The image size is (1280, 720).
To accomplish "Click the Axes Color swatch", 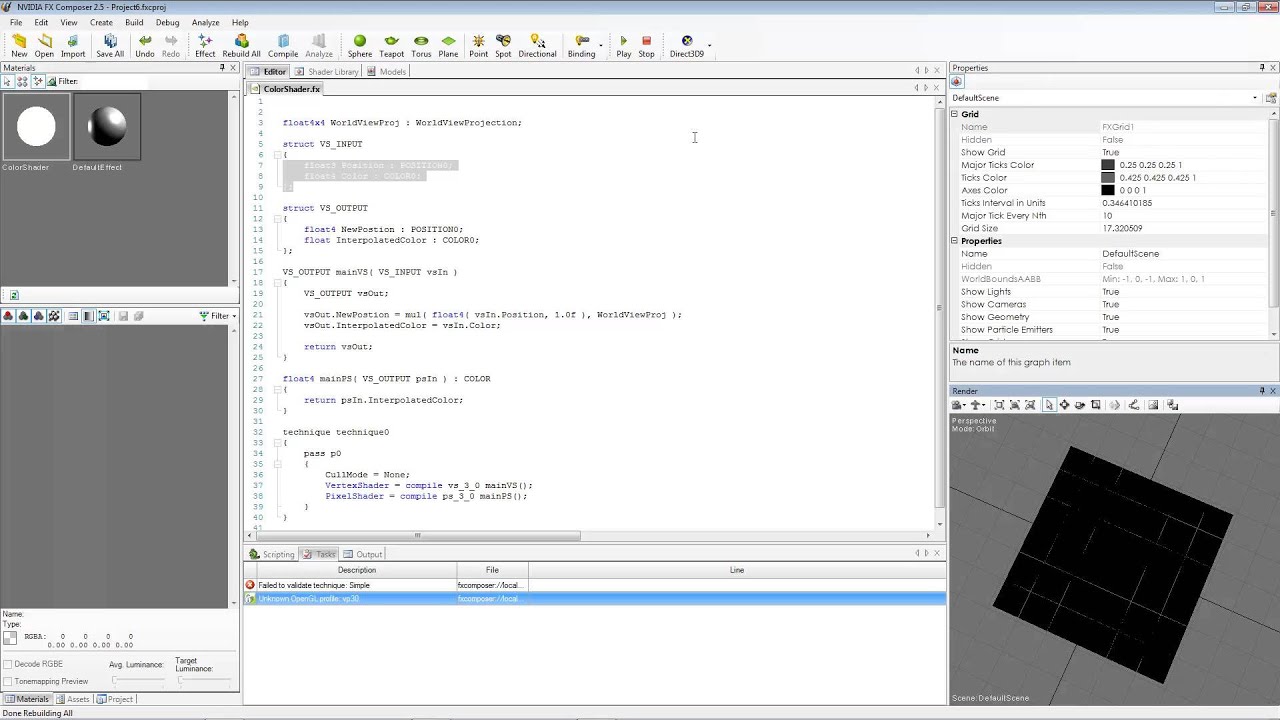I will 1108,190.
